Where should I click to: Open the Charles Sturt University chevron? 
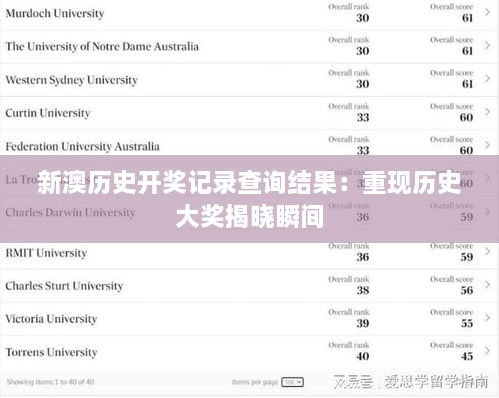[x=488, y=285]
